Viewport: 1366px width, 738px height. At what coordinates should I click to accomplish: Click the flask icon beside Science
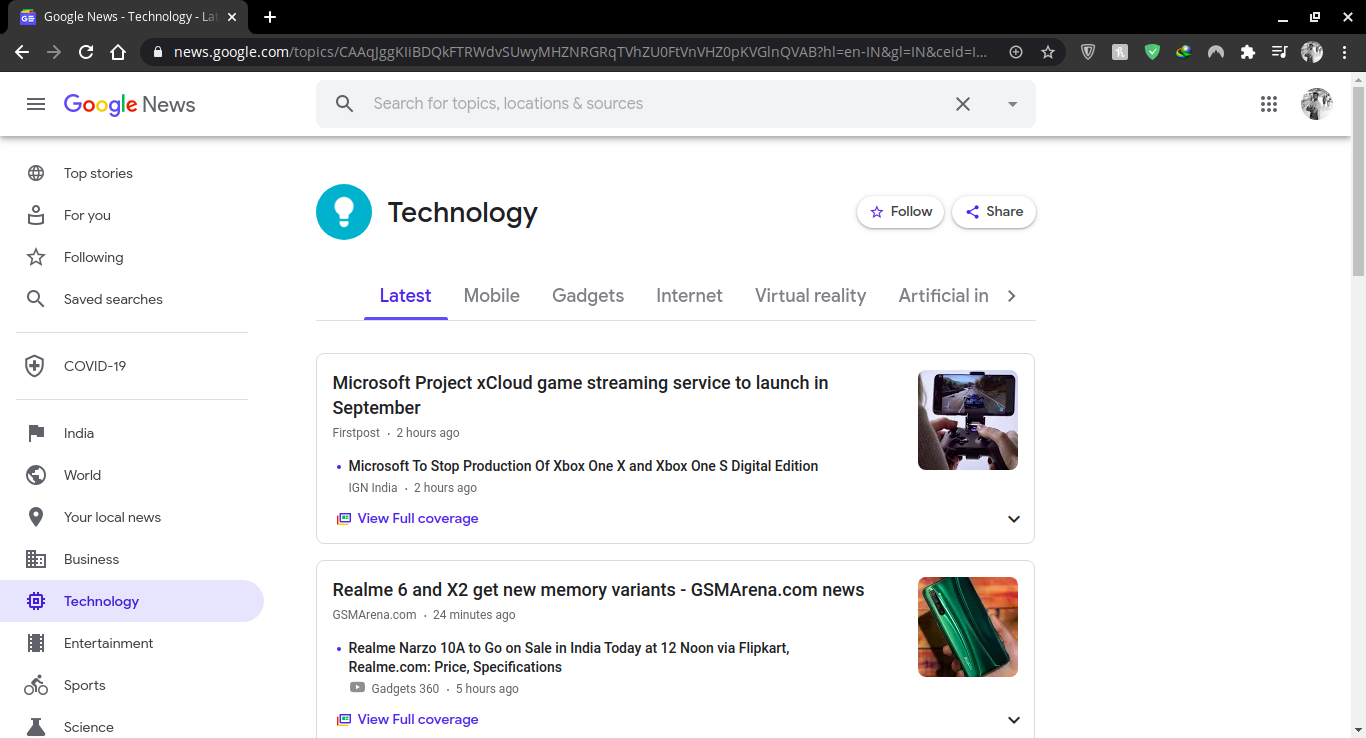[36, 727]
